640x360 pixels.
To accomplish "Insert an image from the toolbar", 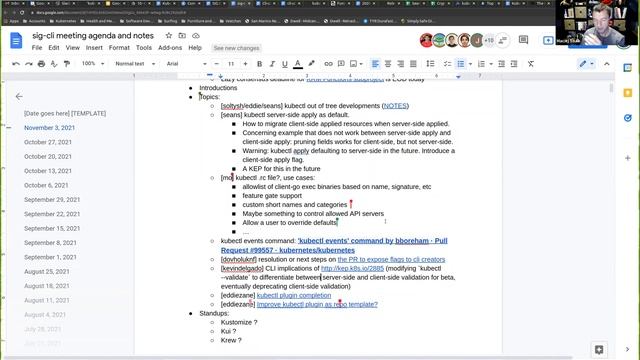I will tap(353, 64).
